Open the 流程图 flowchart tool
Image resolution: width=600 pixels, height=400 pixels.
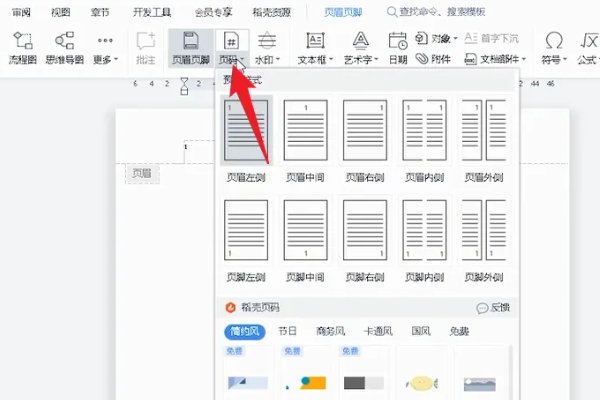click(23, 48)
